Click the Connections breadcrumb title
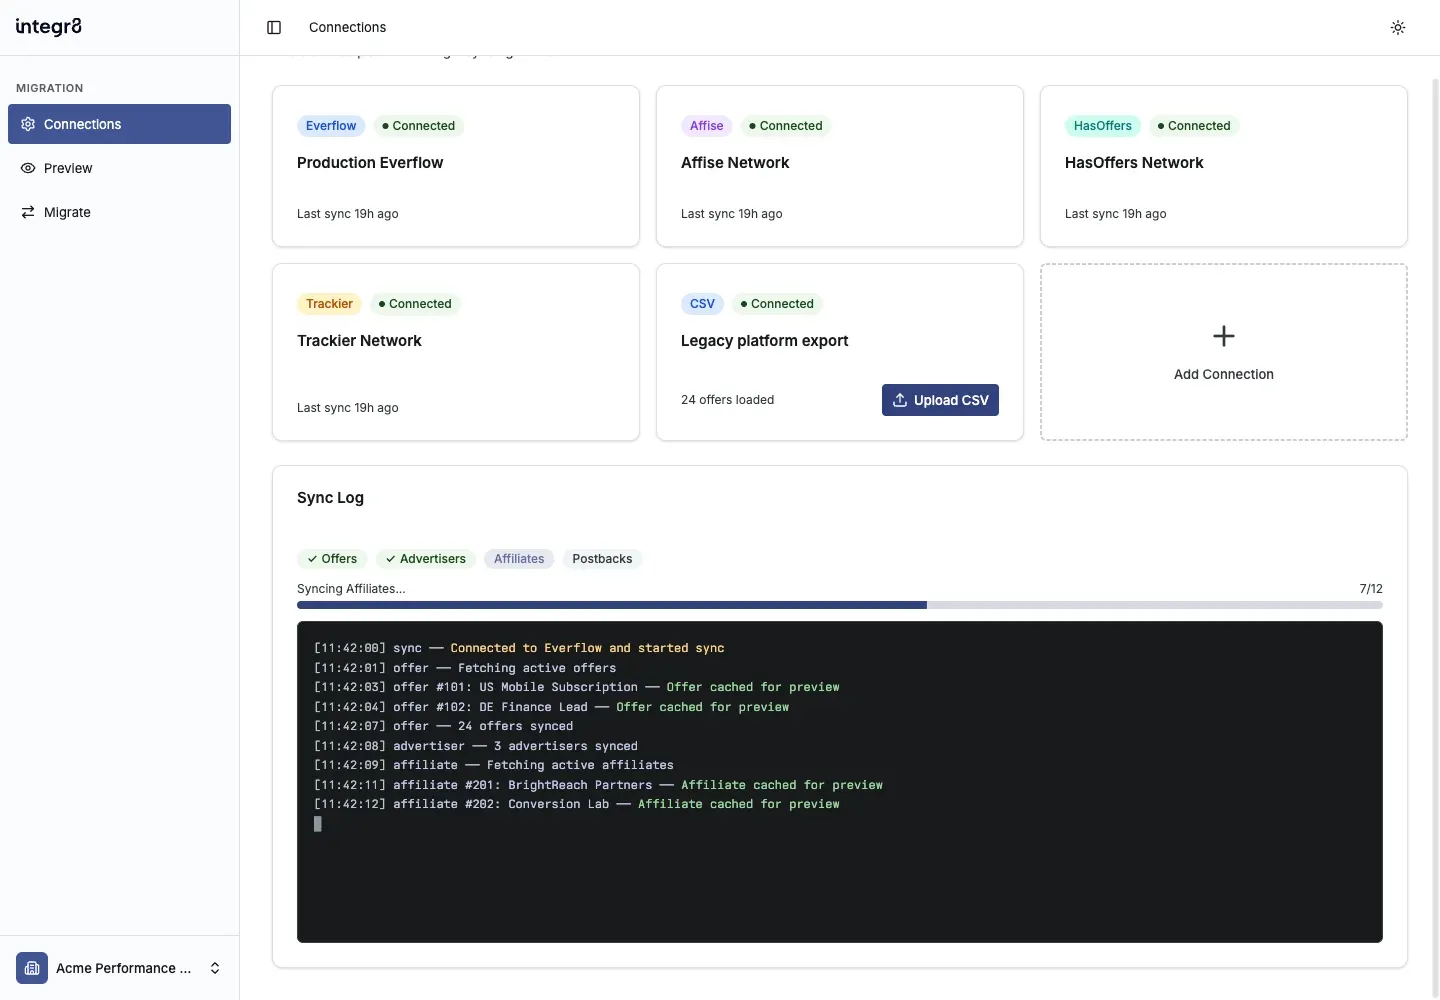 tap(347, 27)
